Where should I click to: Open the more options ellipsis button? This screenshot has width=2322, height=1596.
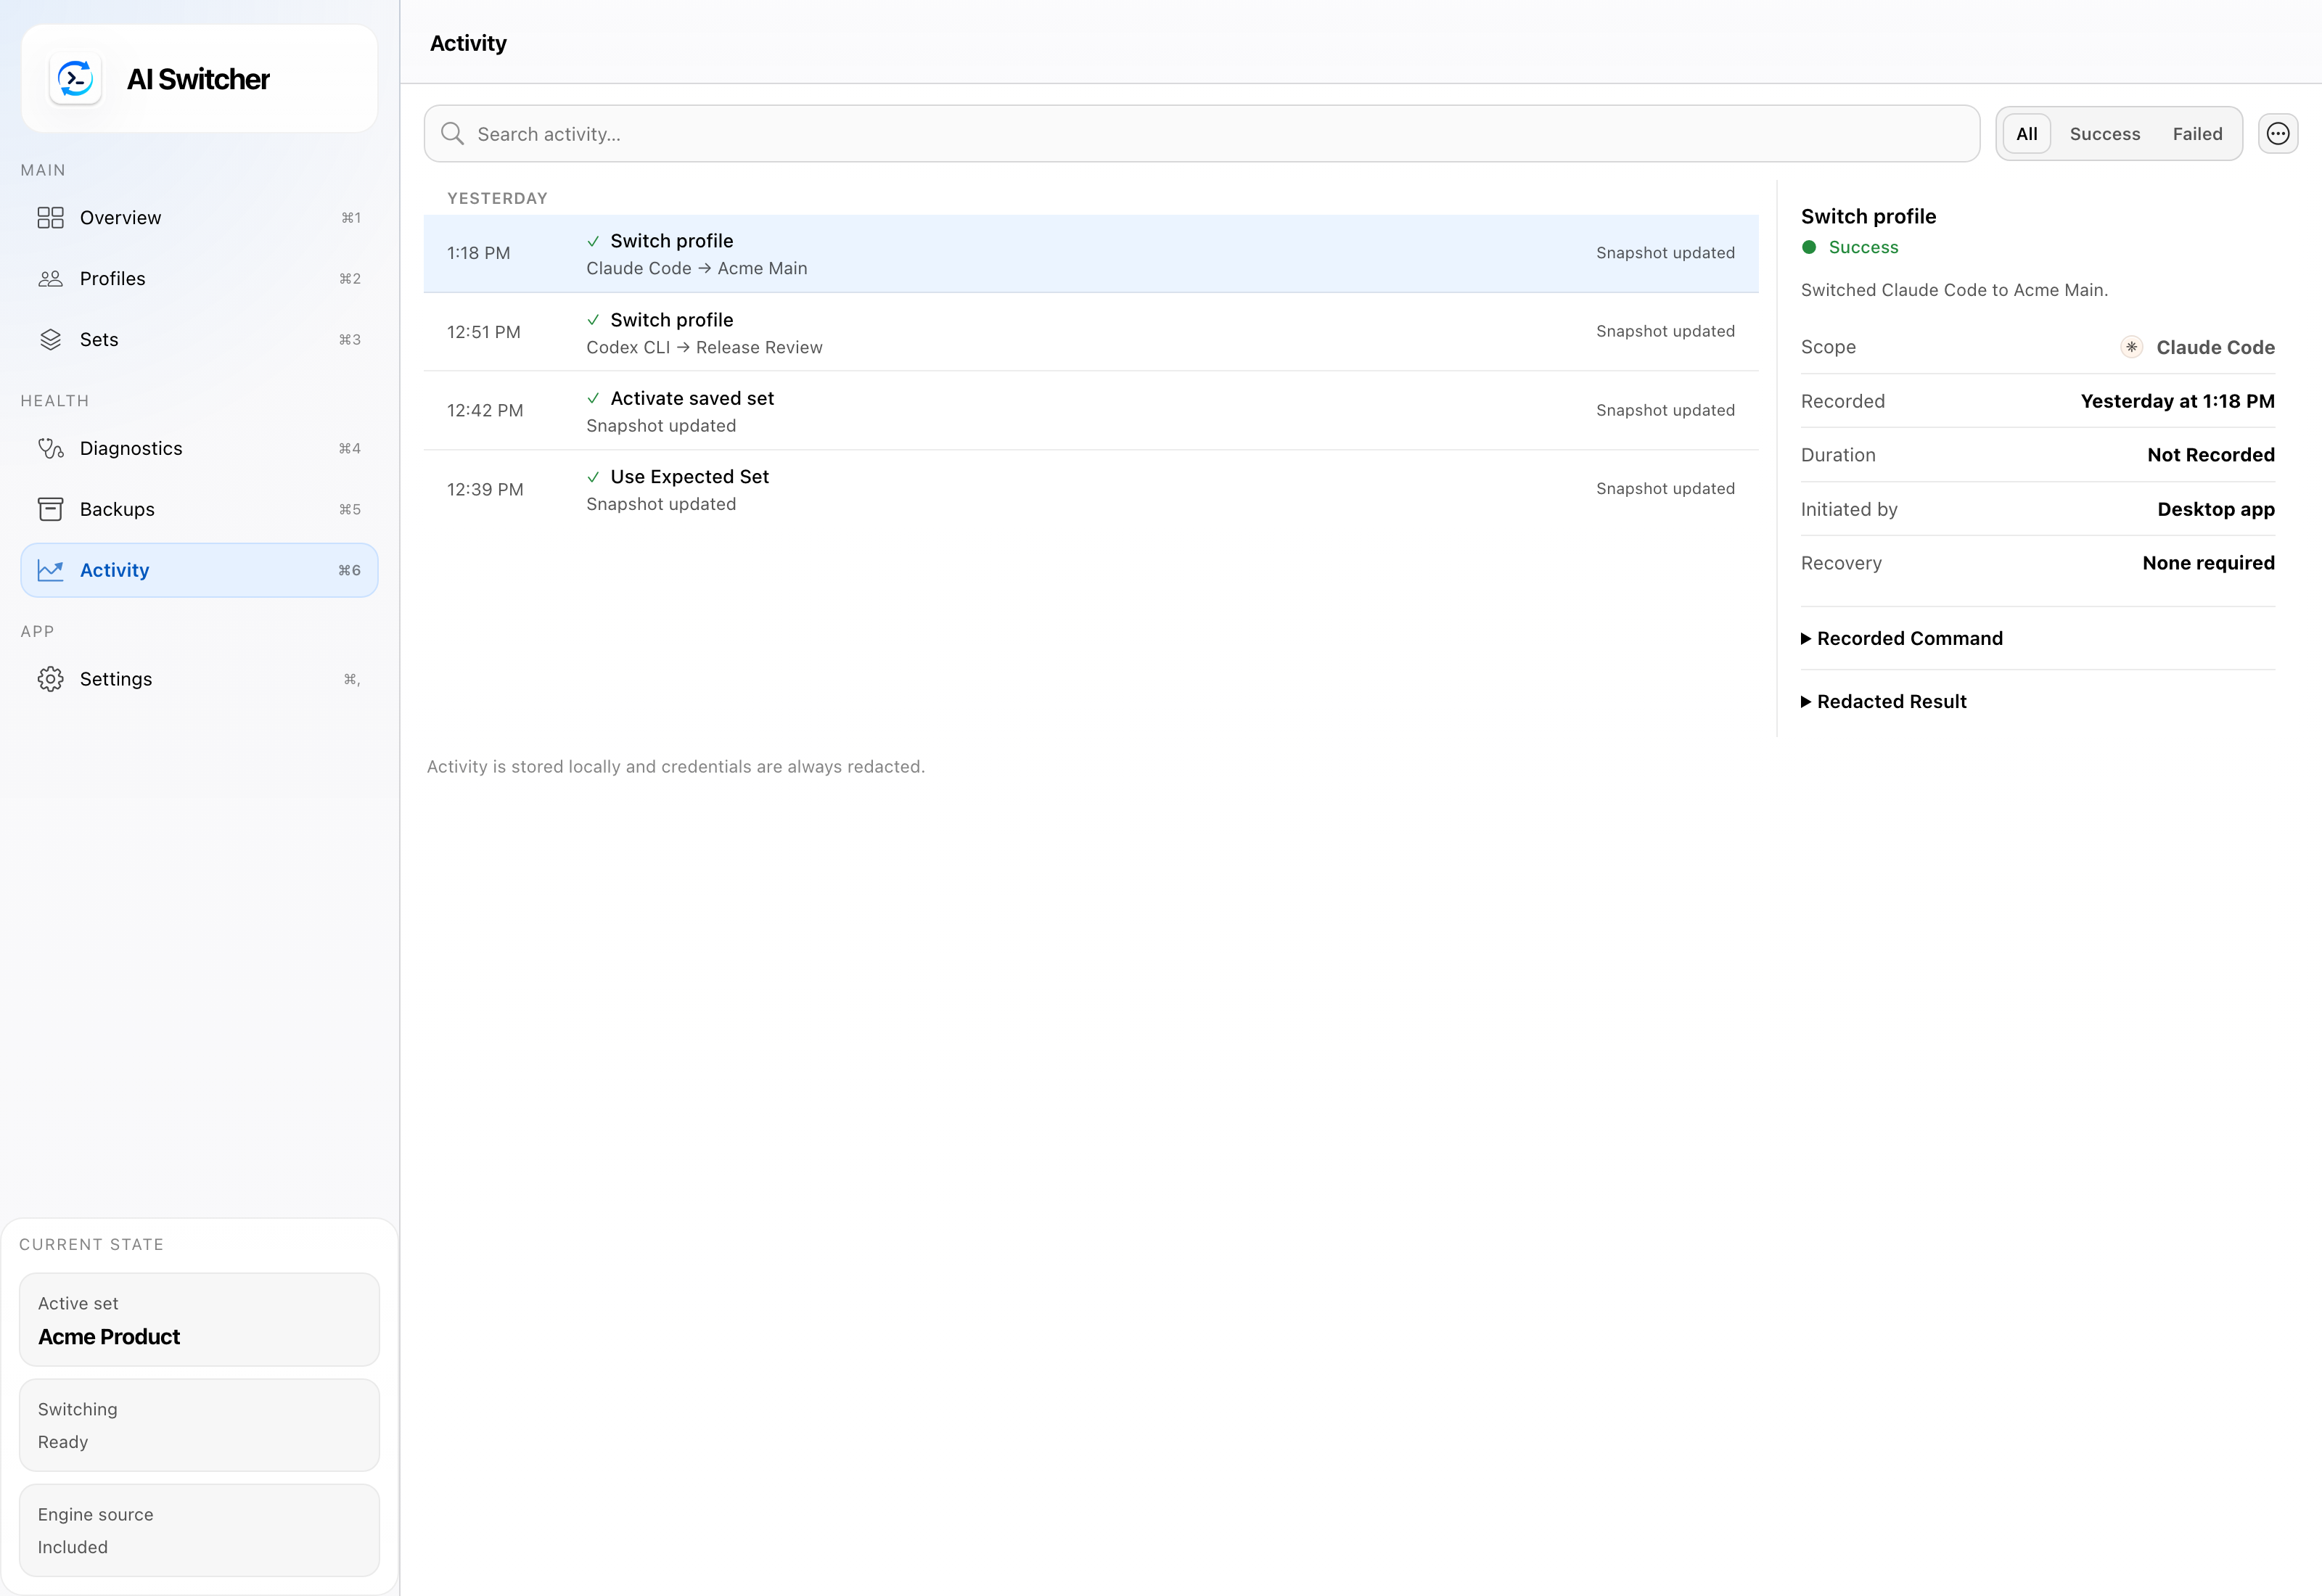(x=2278, y=134)
